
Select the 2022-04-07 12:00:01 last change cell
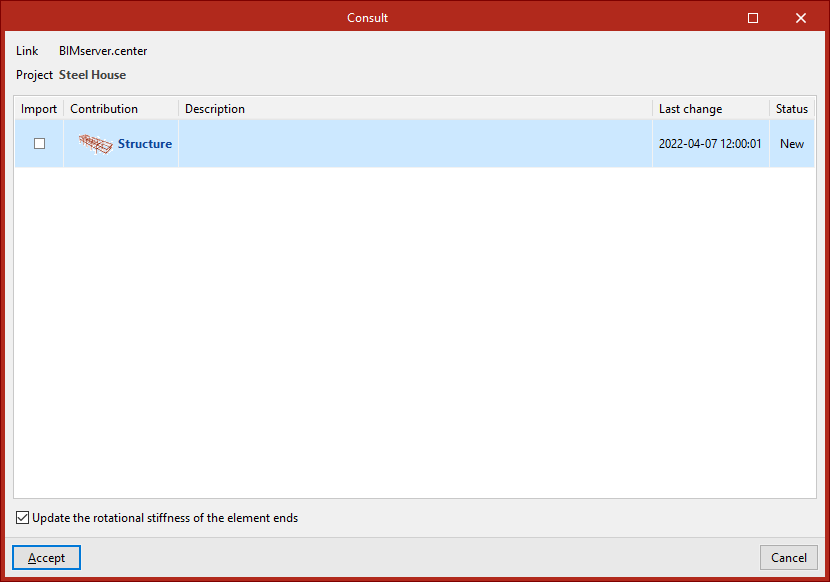[710, 144]
